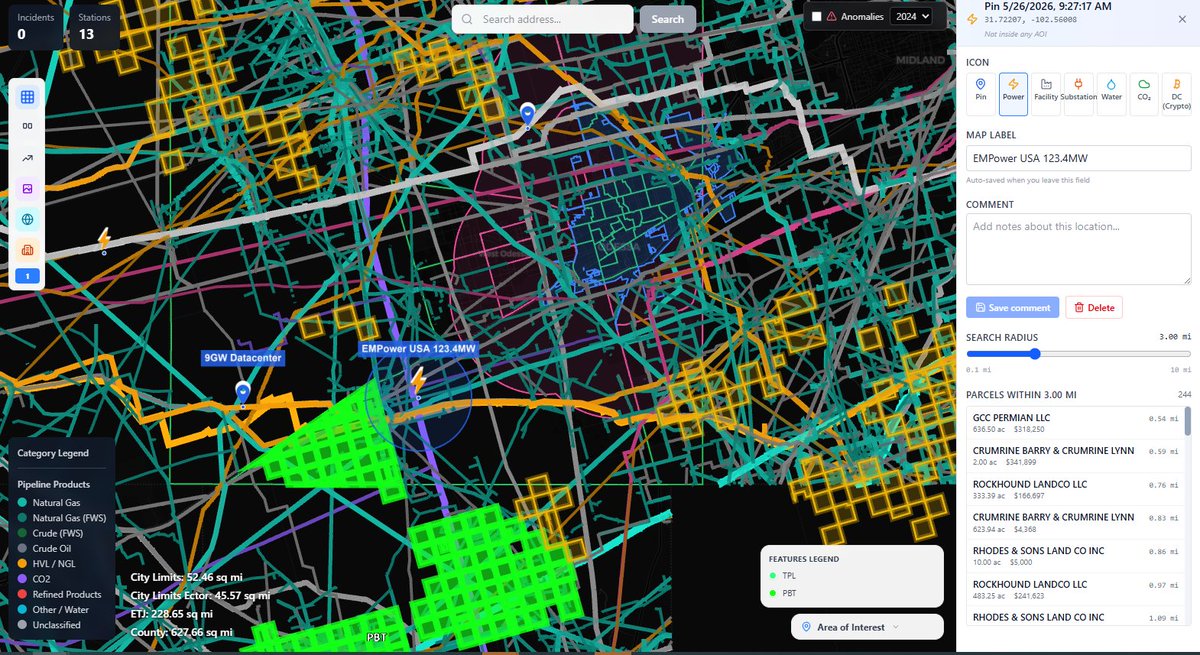Select ROCKHOUND LANDCO LLC parcel at 0.76 mi
This screenshot has width=1200, height=655.
click(1075, 489)
